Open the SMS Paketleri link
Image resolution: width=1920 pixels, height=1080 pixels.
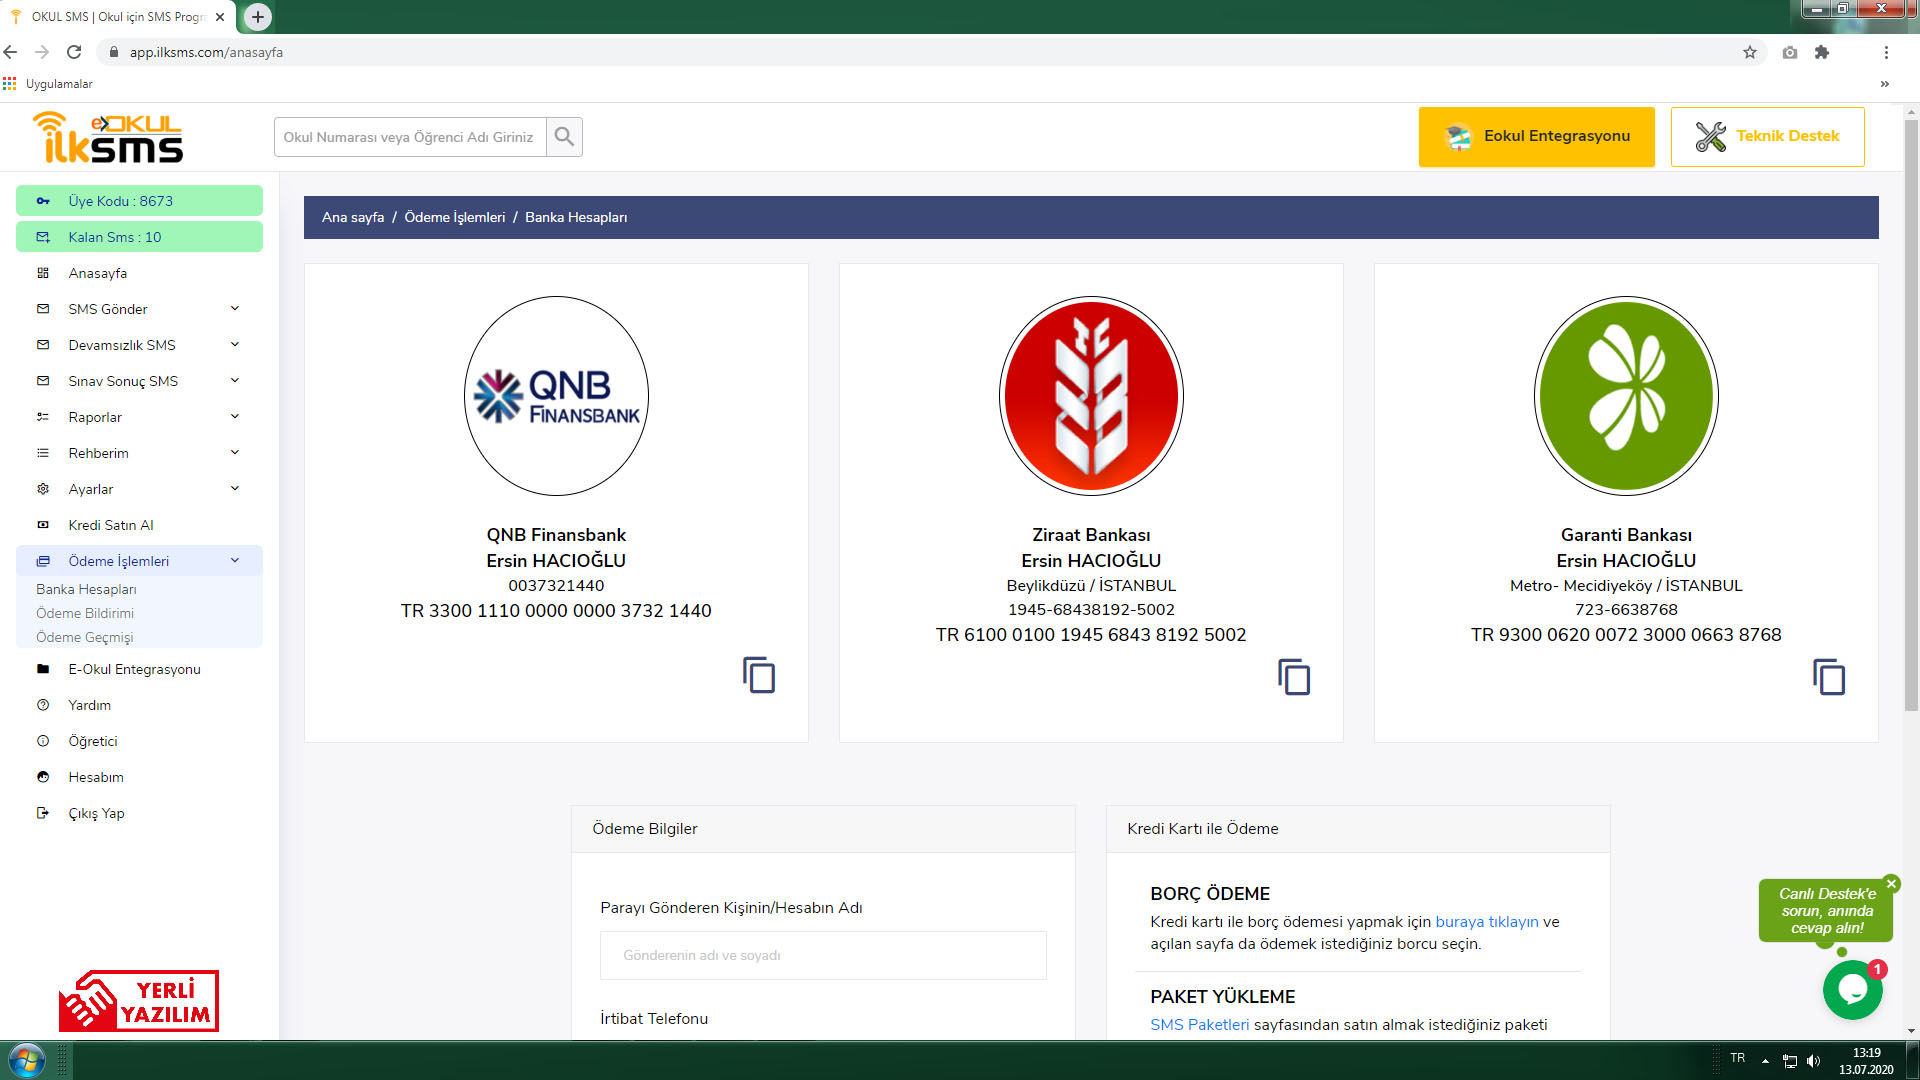tap(1199, 1025)
